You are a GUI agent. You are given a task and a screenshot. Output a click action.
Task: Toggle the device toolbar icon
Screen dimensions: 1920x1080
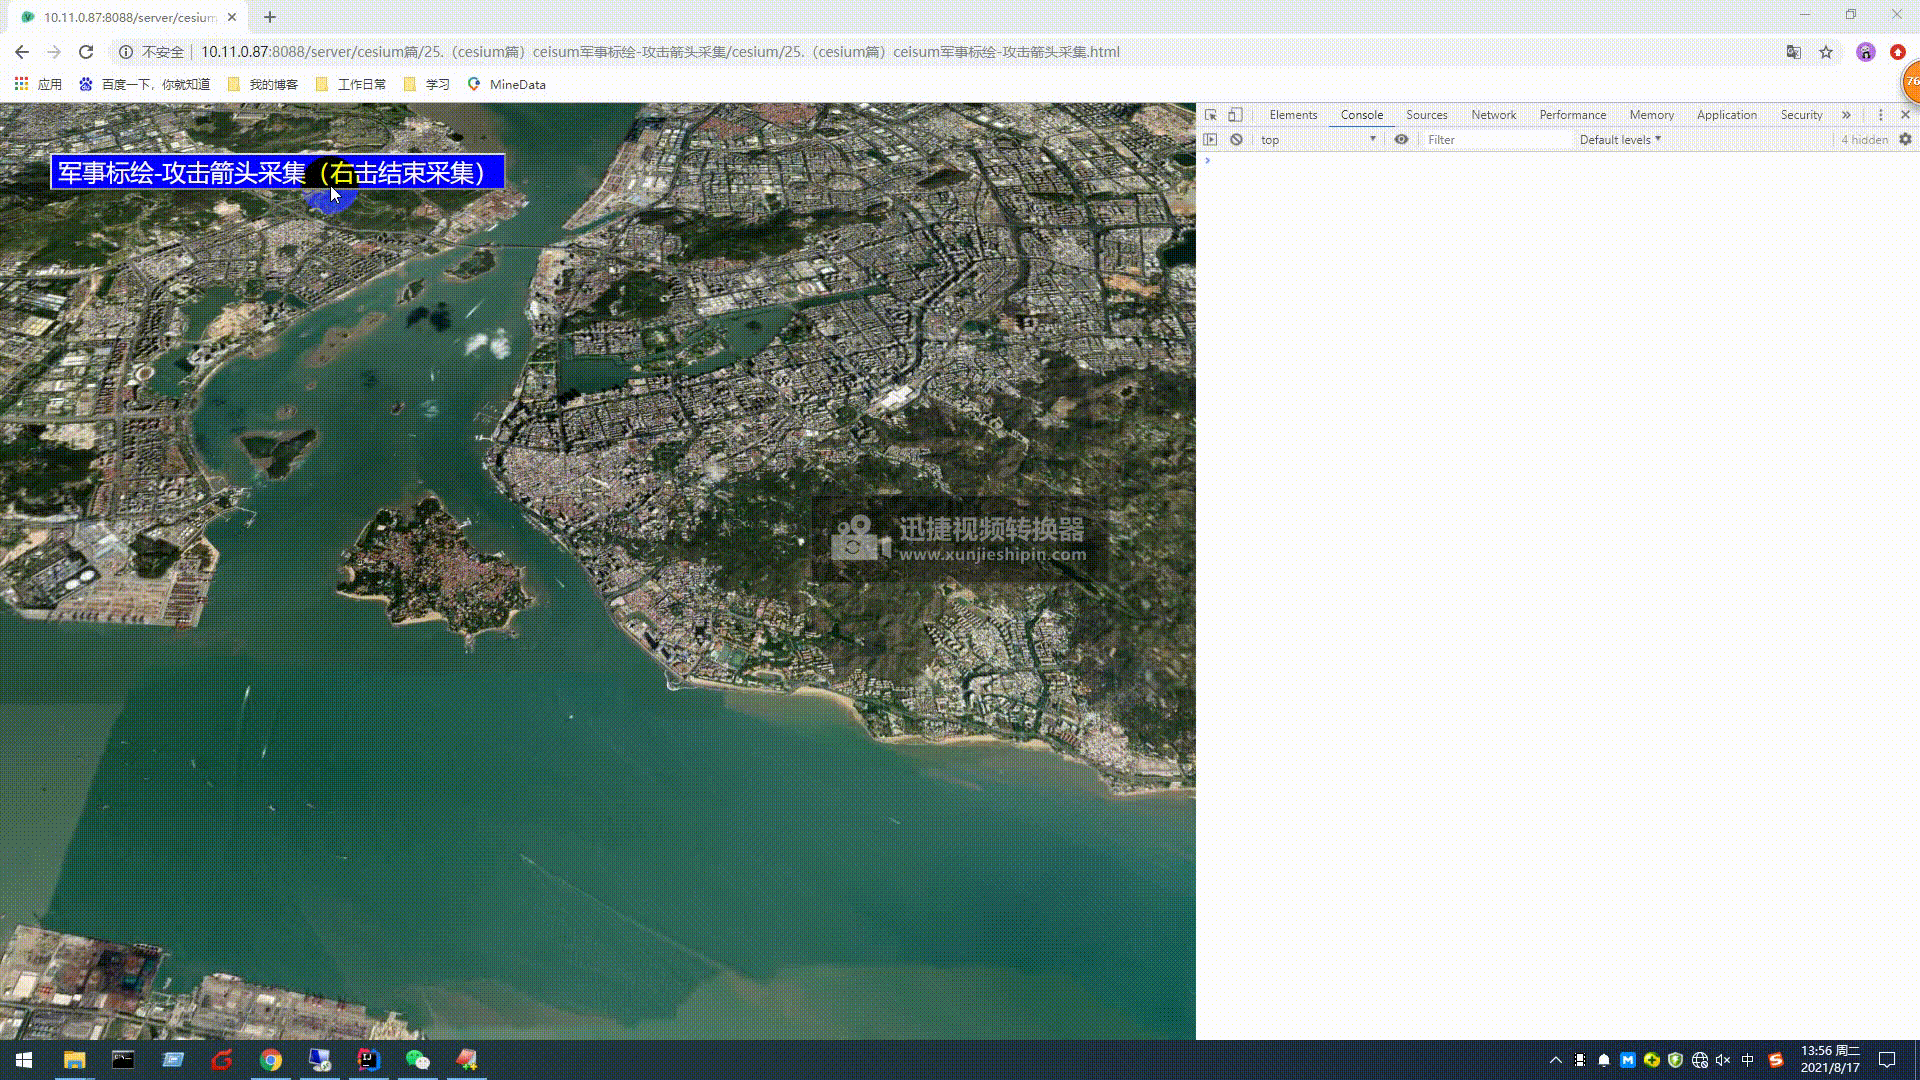coord(1235,115)
